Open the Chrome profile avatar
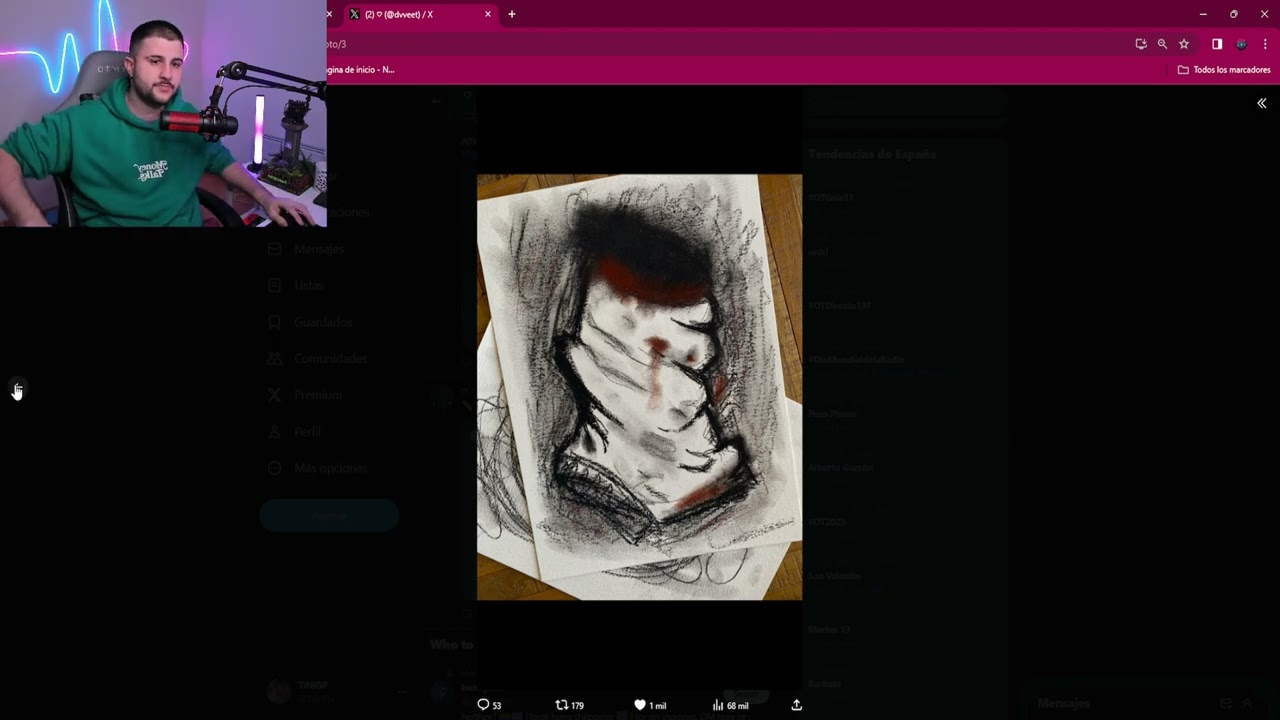1280x720 pixels. pyautogui.click(x=1241, y=44)
